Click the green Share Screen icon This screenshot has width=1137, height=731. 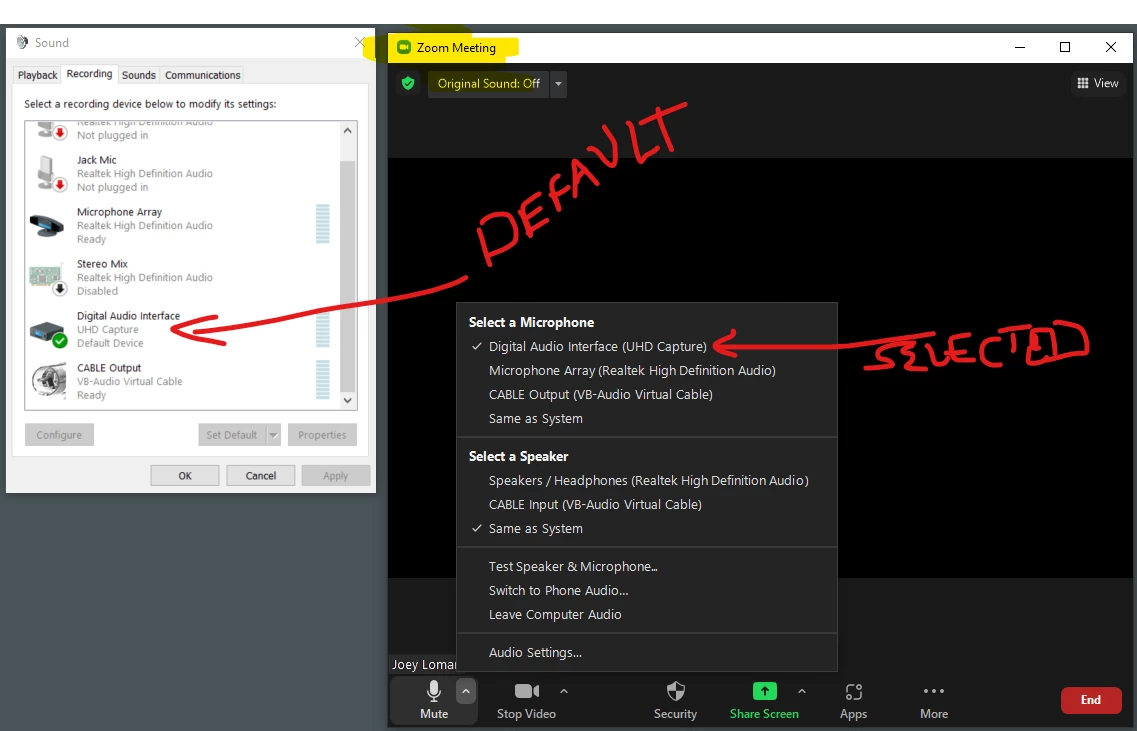(764, 691)
